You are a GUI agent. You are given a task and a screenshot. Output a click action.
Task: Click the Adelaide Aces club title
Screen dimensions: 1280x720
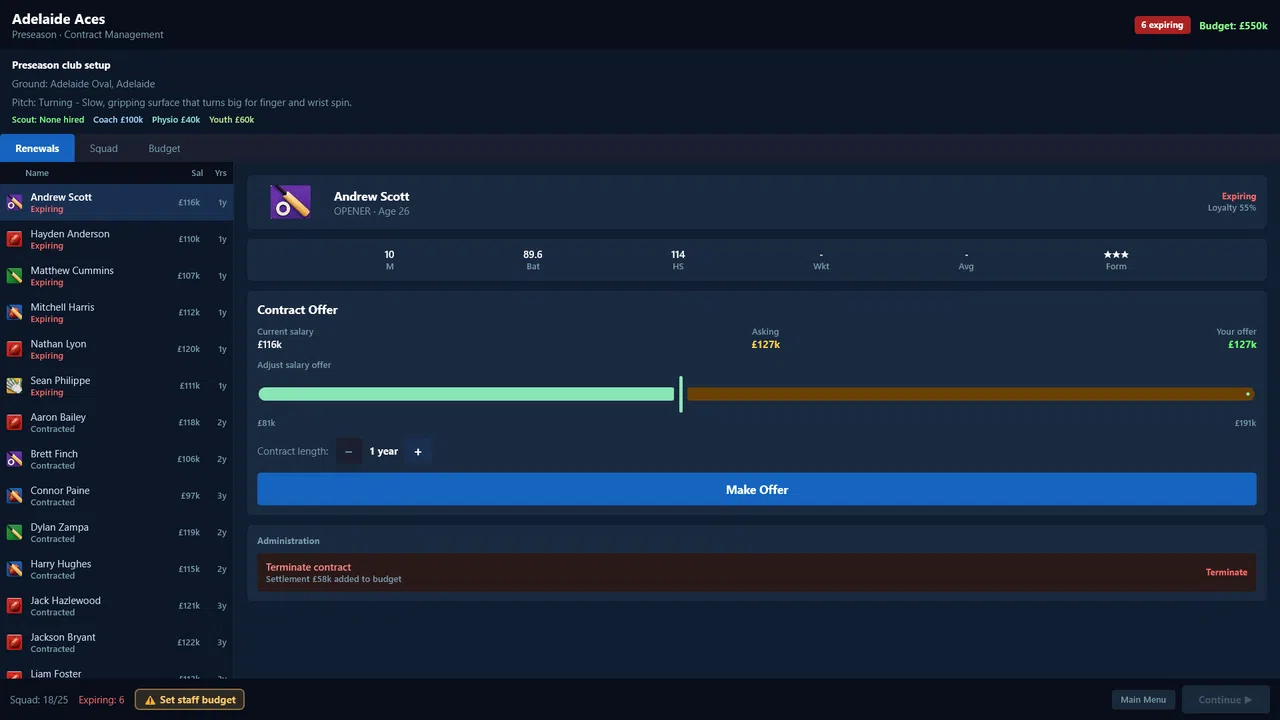click(x=58, y=19)
